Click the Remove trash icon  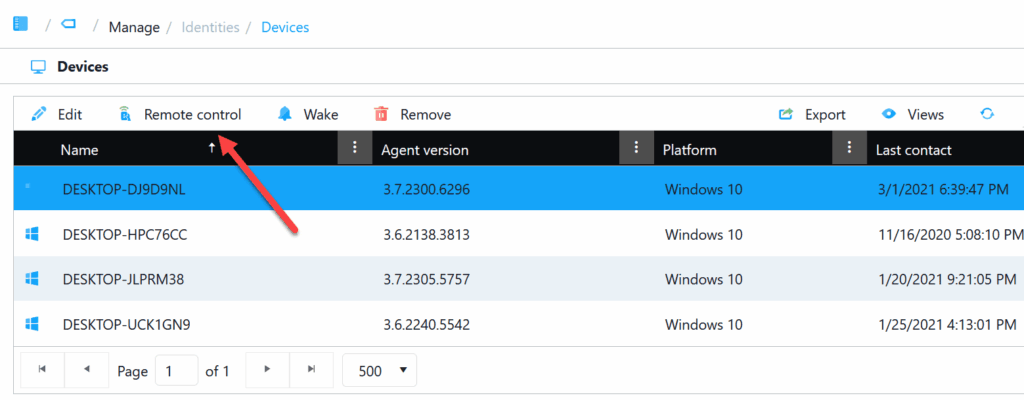tap(381, 114)
